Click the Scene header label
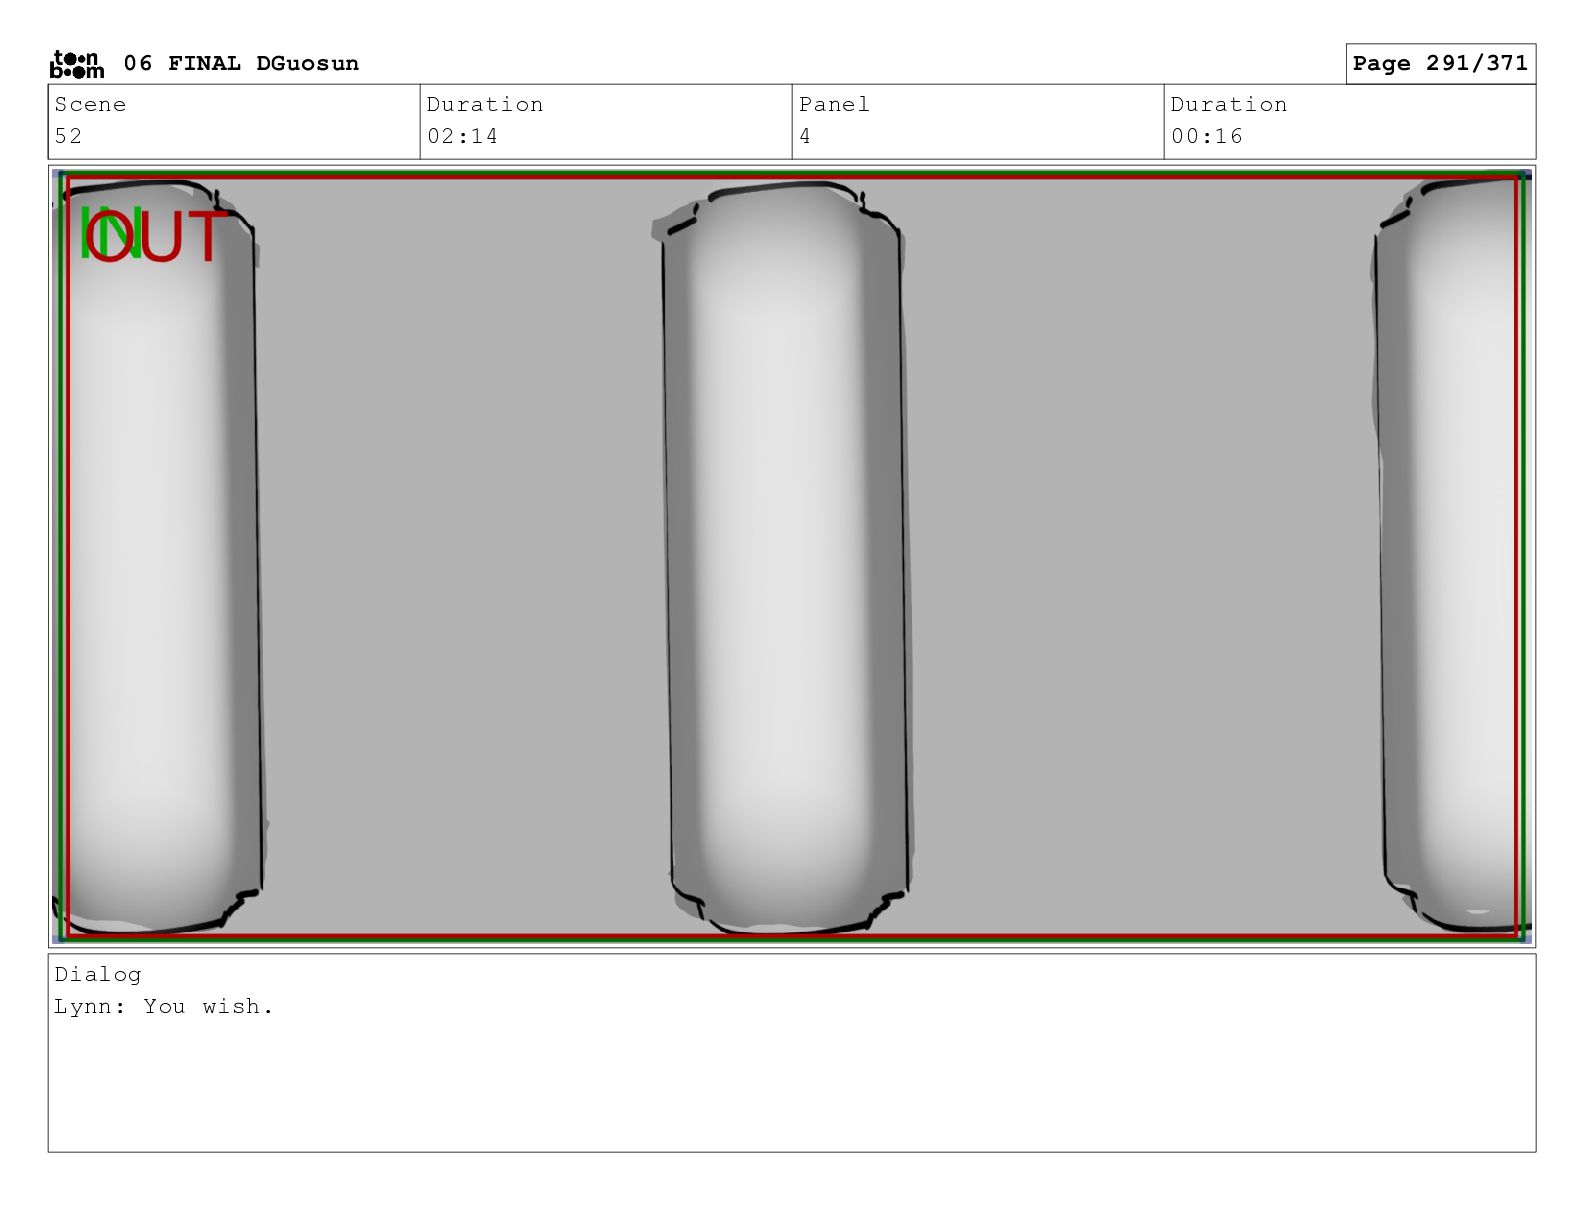 [90, 105]
